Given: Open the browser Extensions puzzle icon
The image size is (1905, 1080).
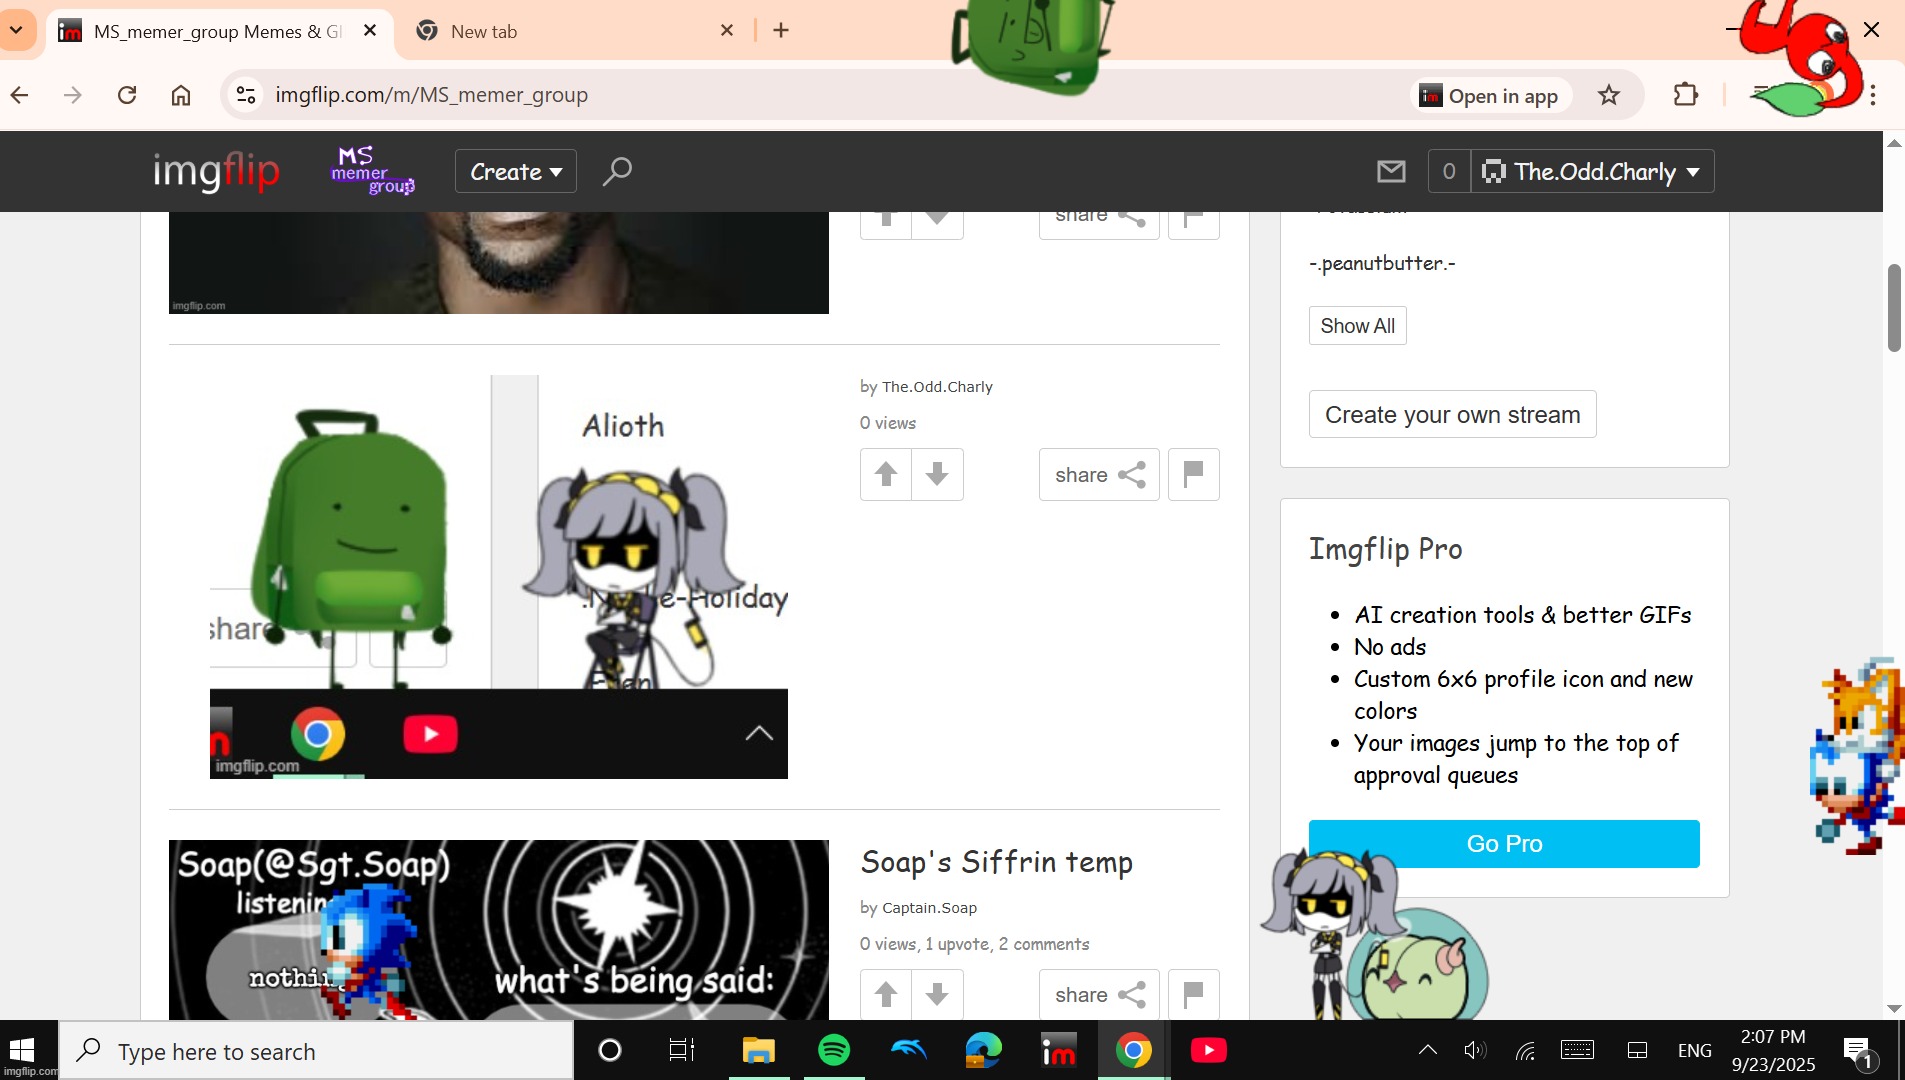Looking at the screenshot, I should (x=1685, y=95).
